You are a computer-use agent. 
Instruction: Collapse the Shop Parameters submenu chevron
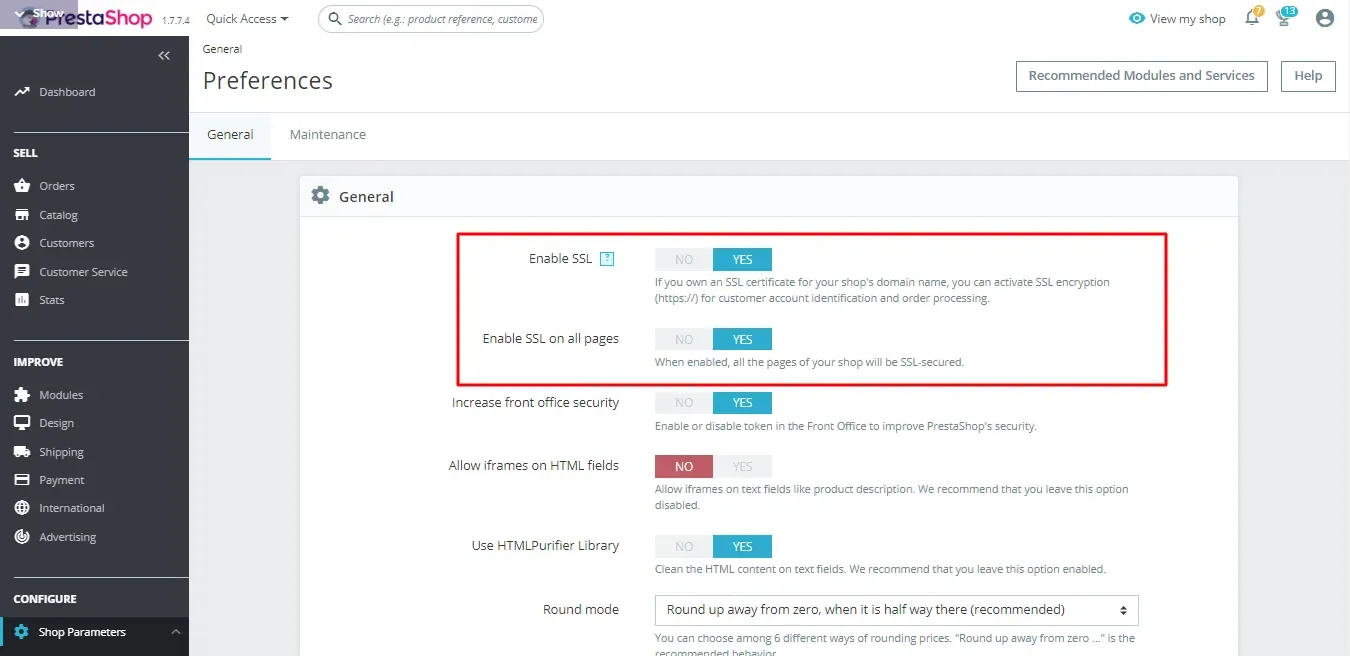point(176,632)
